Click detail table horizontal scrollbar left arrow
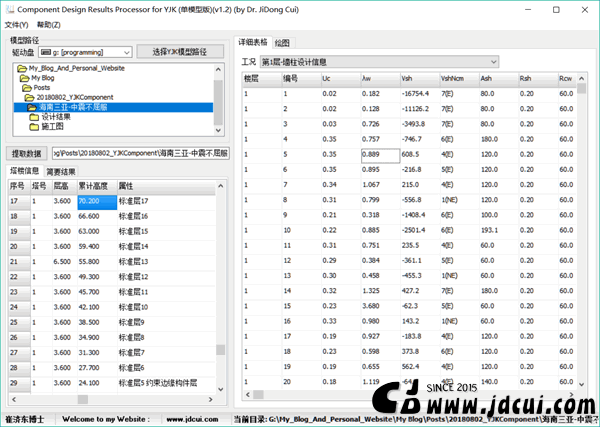Screen dimensions: 600x427 [248, 394]
